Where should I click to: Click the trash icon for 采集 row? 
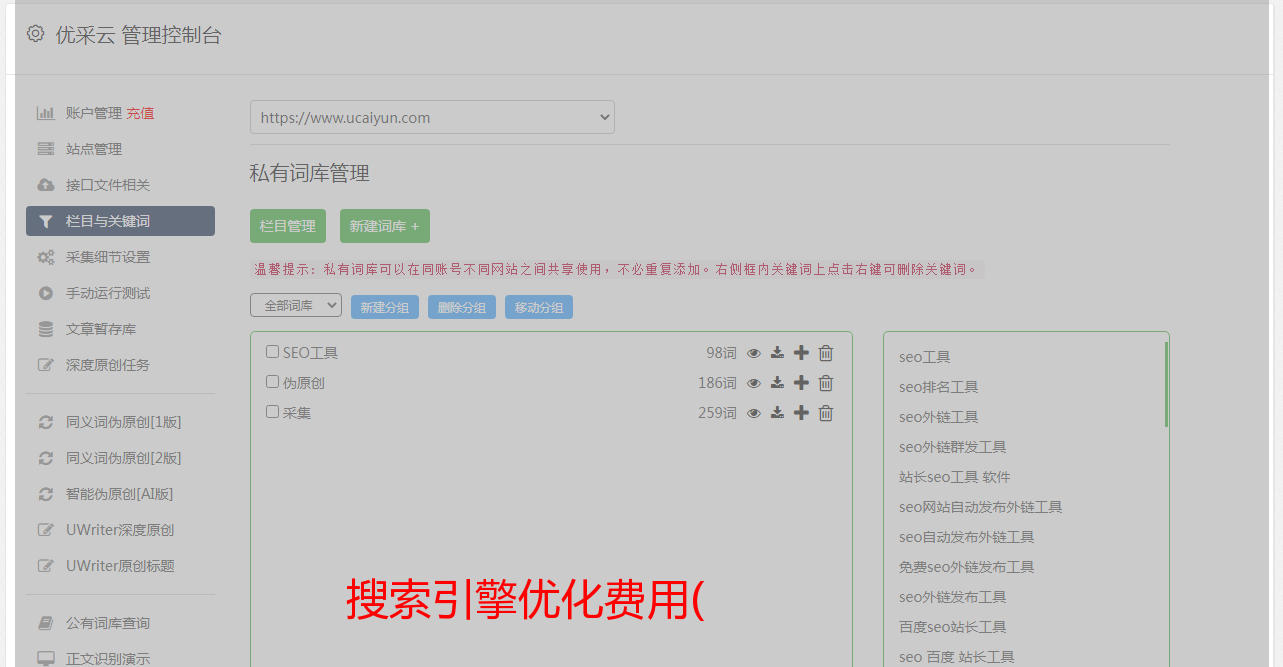(x=826, y=413)
